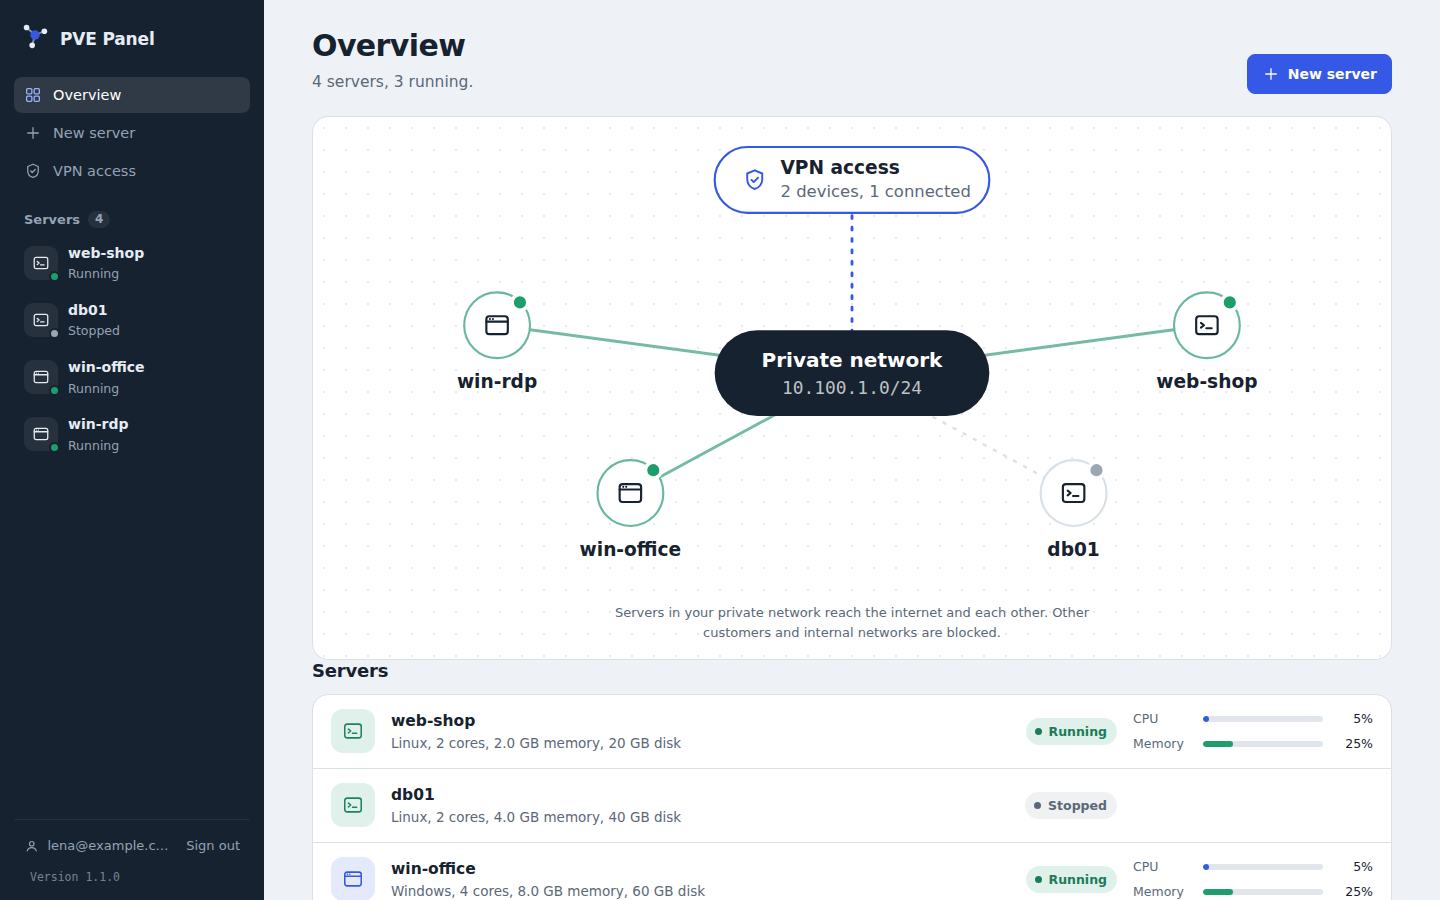The height and width of the screenshot is (900, 1440).
Task: Go to VPN access in the sidebar
Action: point(132,171)
